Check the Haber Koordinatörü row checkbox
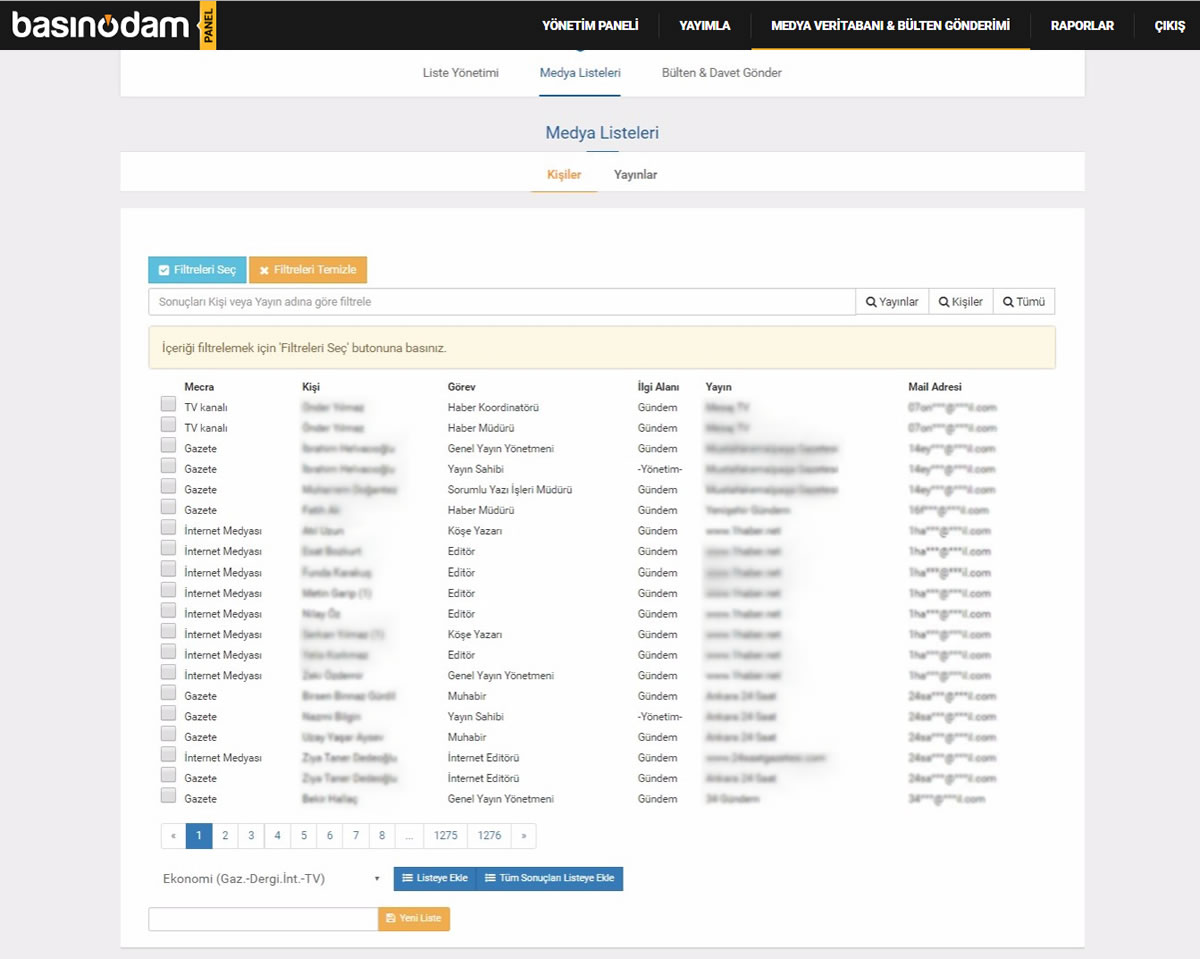Screen dimensions: 1200x959 click(x=168, y=405)
